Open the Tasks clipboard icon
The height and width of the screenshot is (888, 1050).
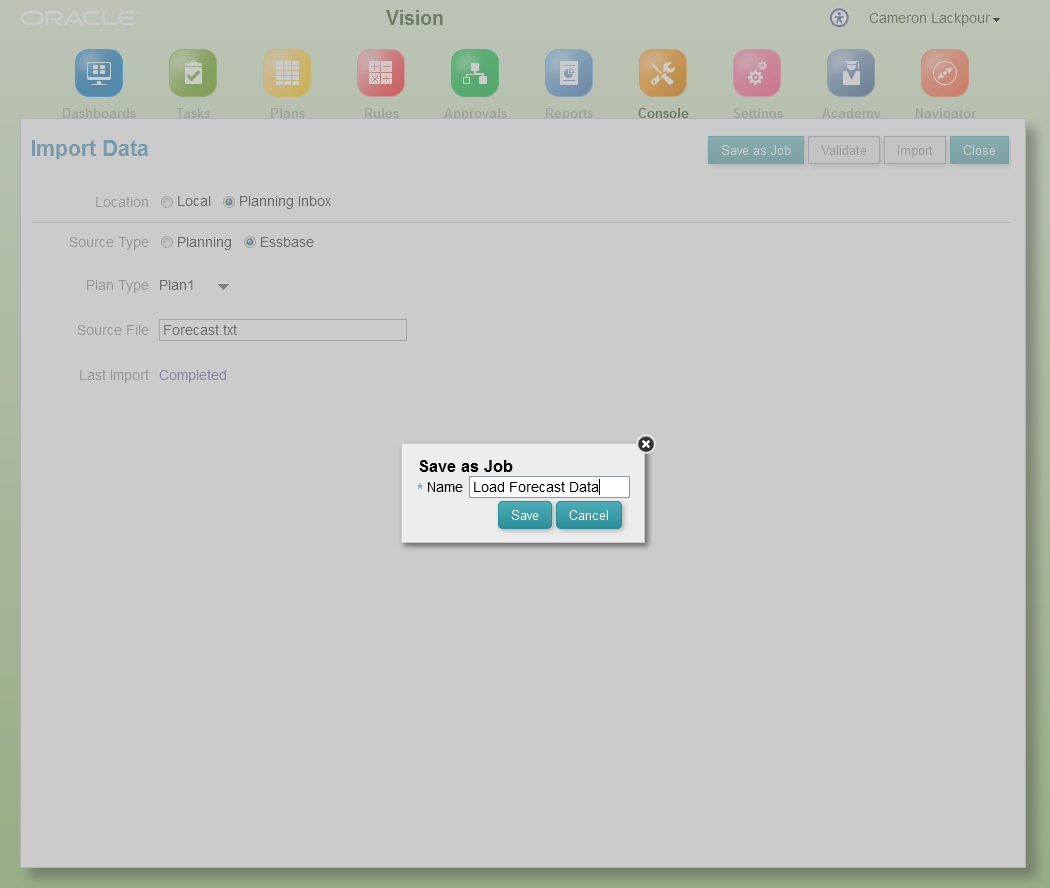pyautogui.click(x=193, y=73)
